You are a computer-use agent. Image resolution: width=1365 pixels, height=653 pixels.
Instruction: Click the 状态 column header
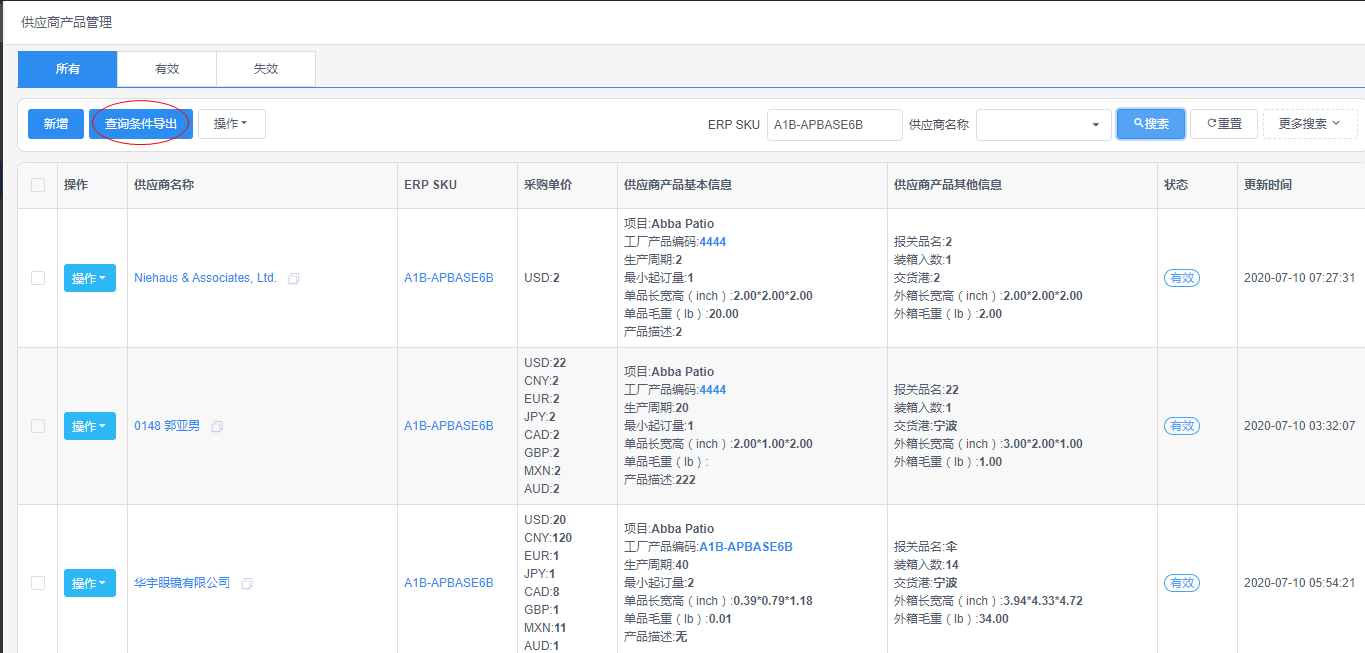[1176, 185]
